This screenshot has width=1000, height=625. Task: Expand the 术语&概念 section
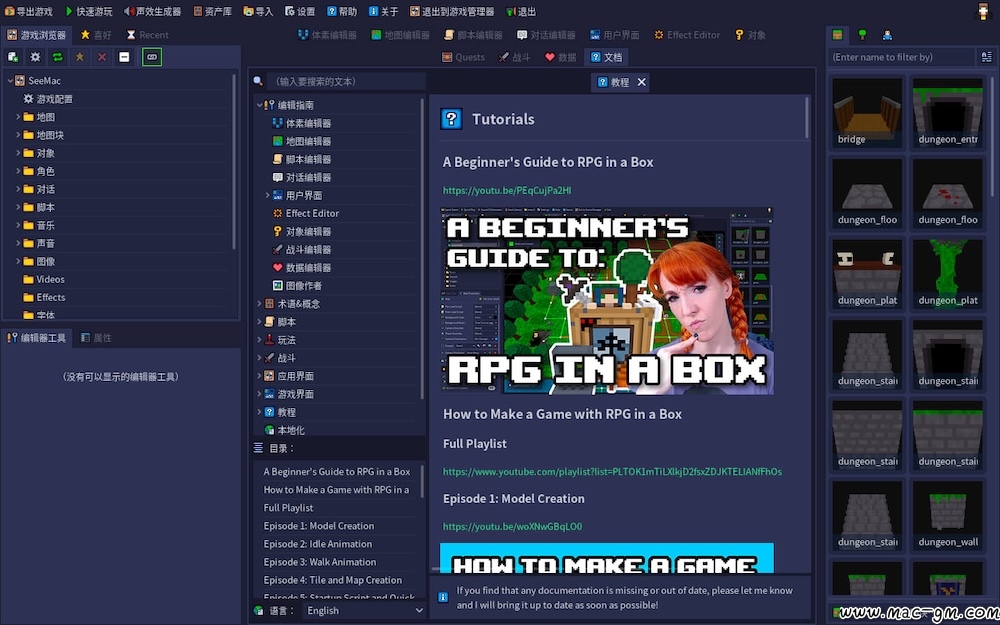(260, 304)
